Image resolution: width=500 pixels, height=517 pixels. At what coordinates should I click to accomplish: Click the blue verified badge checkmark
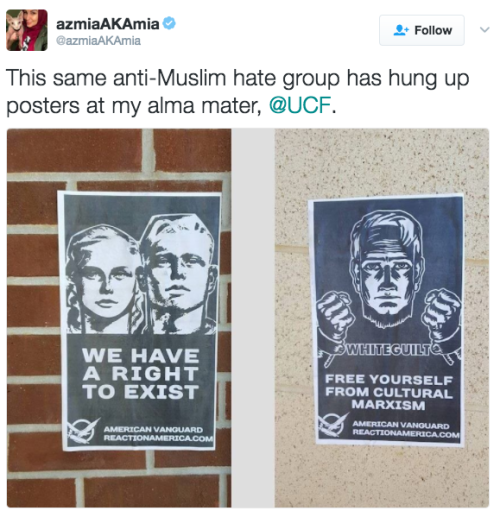[169, 24]
